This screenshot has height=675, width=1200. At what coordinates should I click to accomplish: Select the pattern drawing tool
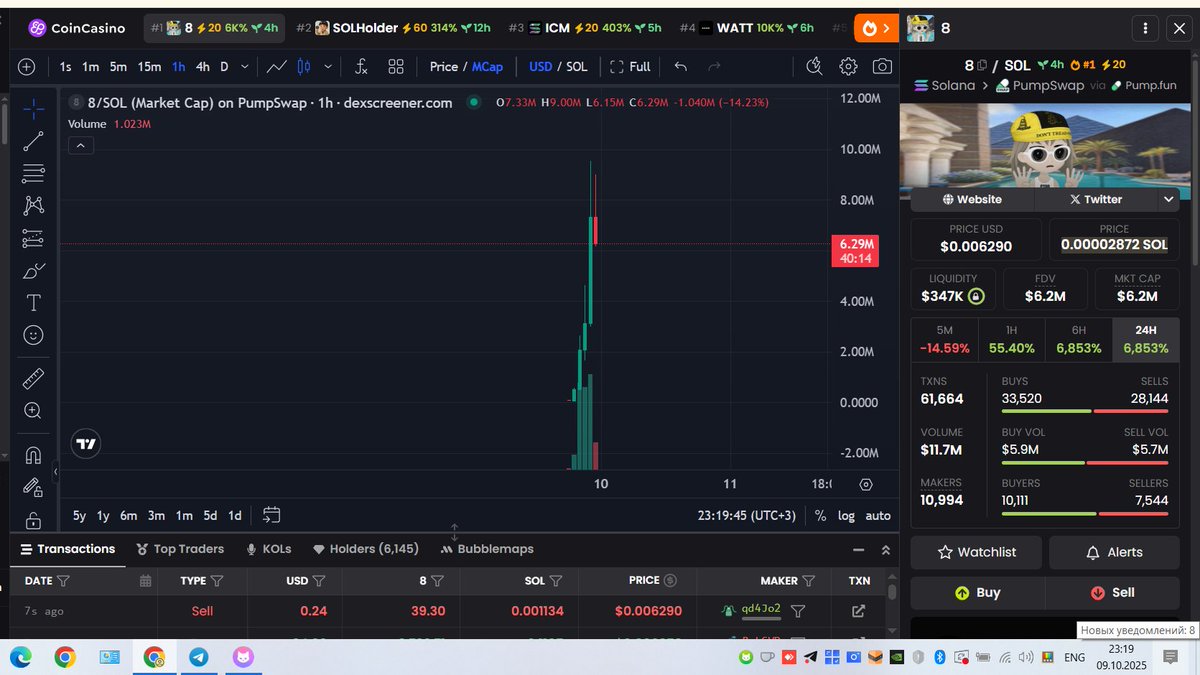(x=33, y=205)
